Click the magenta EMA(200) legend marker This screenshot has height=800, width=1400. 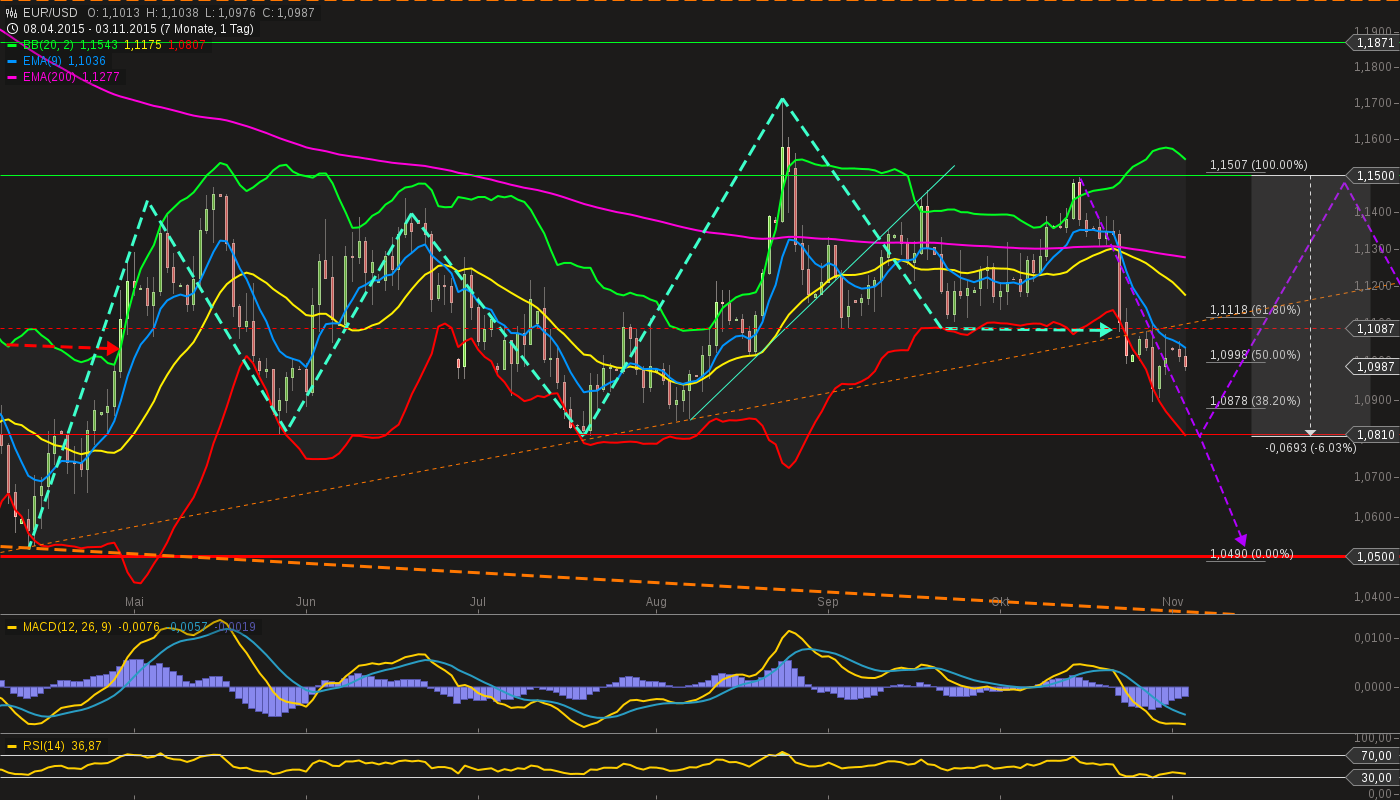point(12,77)
